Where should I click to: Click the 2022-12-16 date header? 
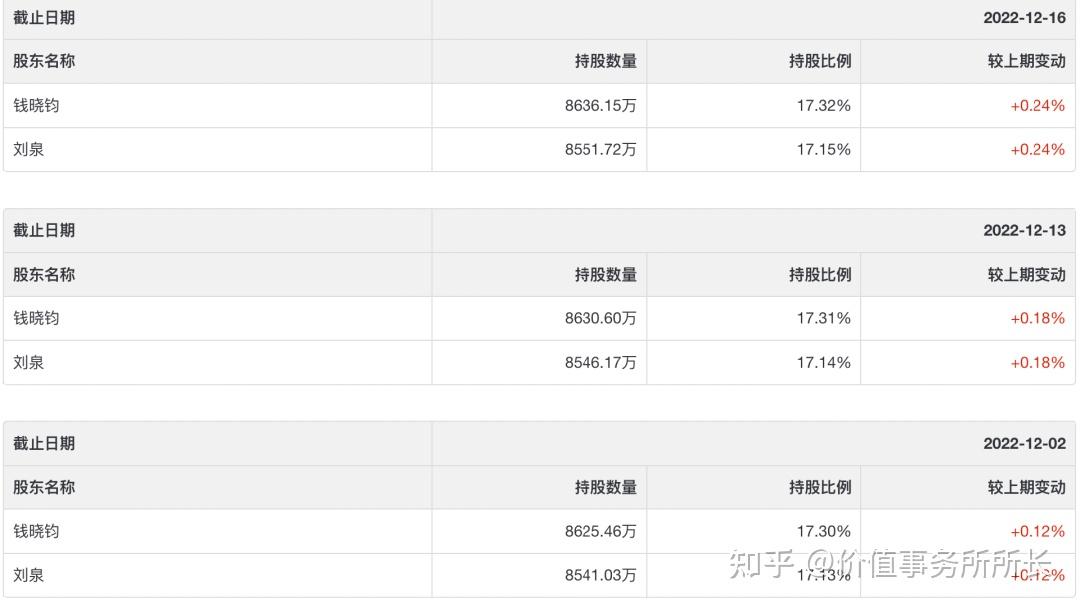[x=1024, y=18]
